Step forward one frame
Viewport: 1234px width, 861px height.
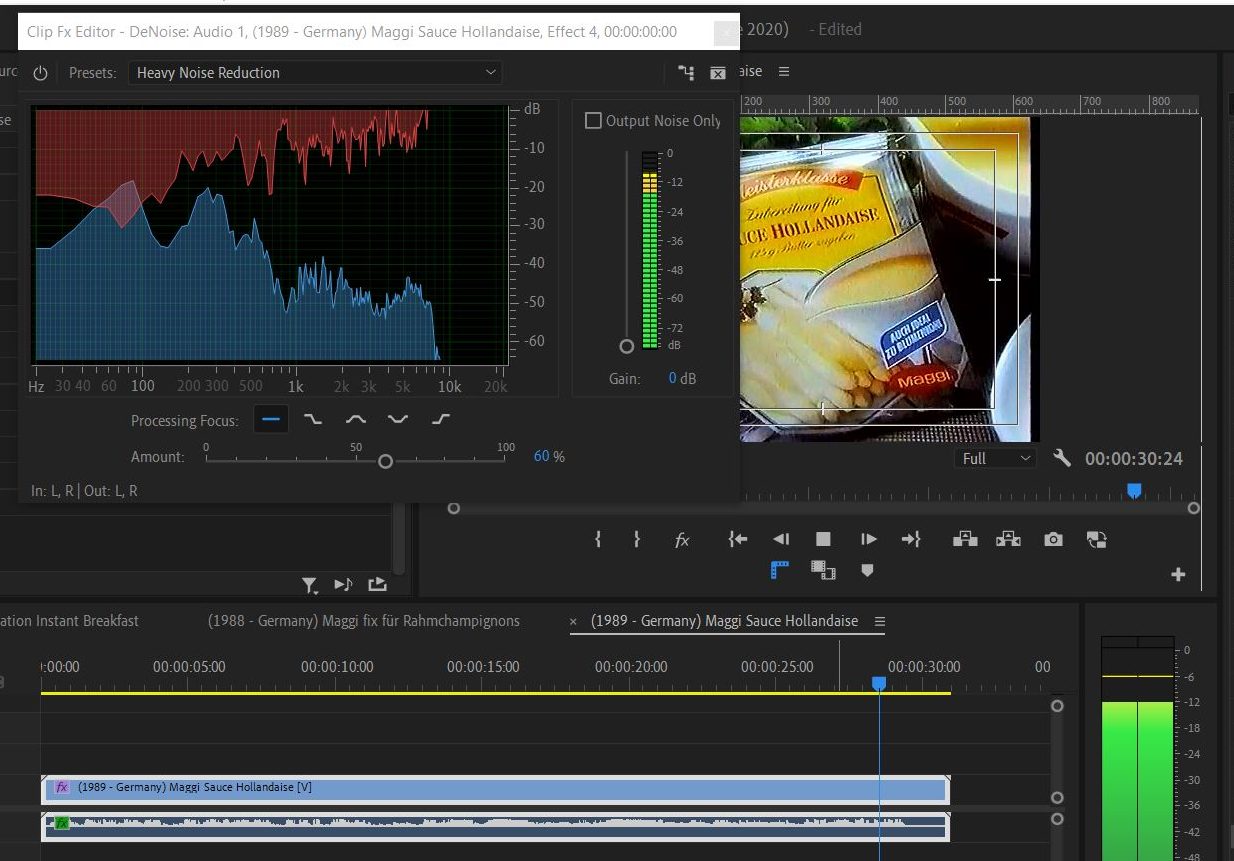[869, 539]
